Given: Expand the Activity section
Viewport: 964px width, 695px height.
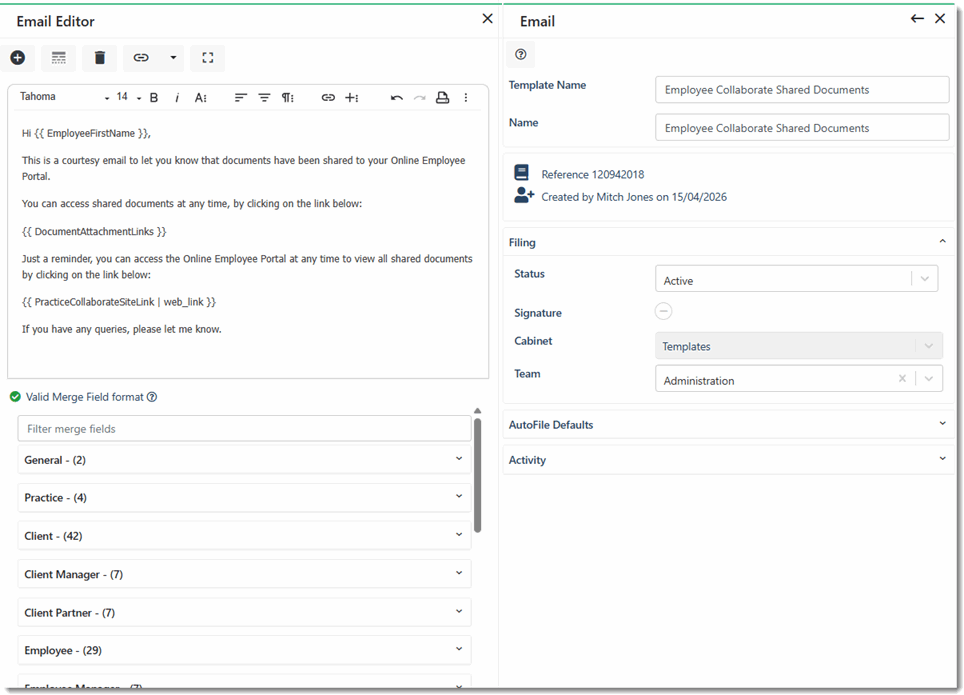Looking at the screenshot, I should point(729,459).
